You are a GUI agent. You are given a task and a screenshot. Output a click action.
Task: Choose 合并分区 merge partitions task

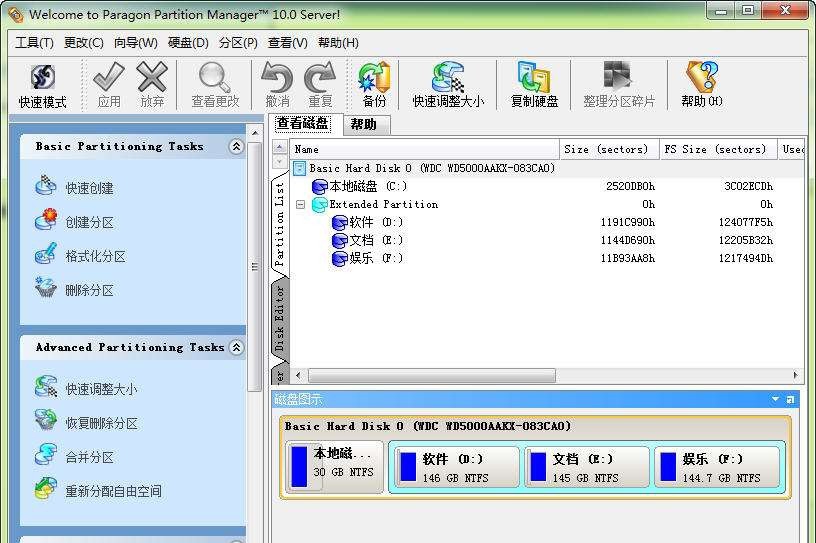pos(74,456)
